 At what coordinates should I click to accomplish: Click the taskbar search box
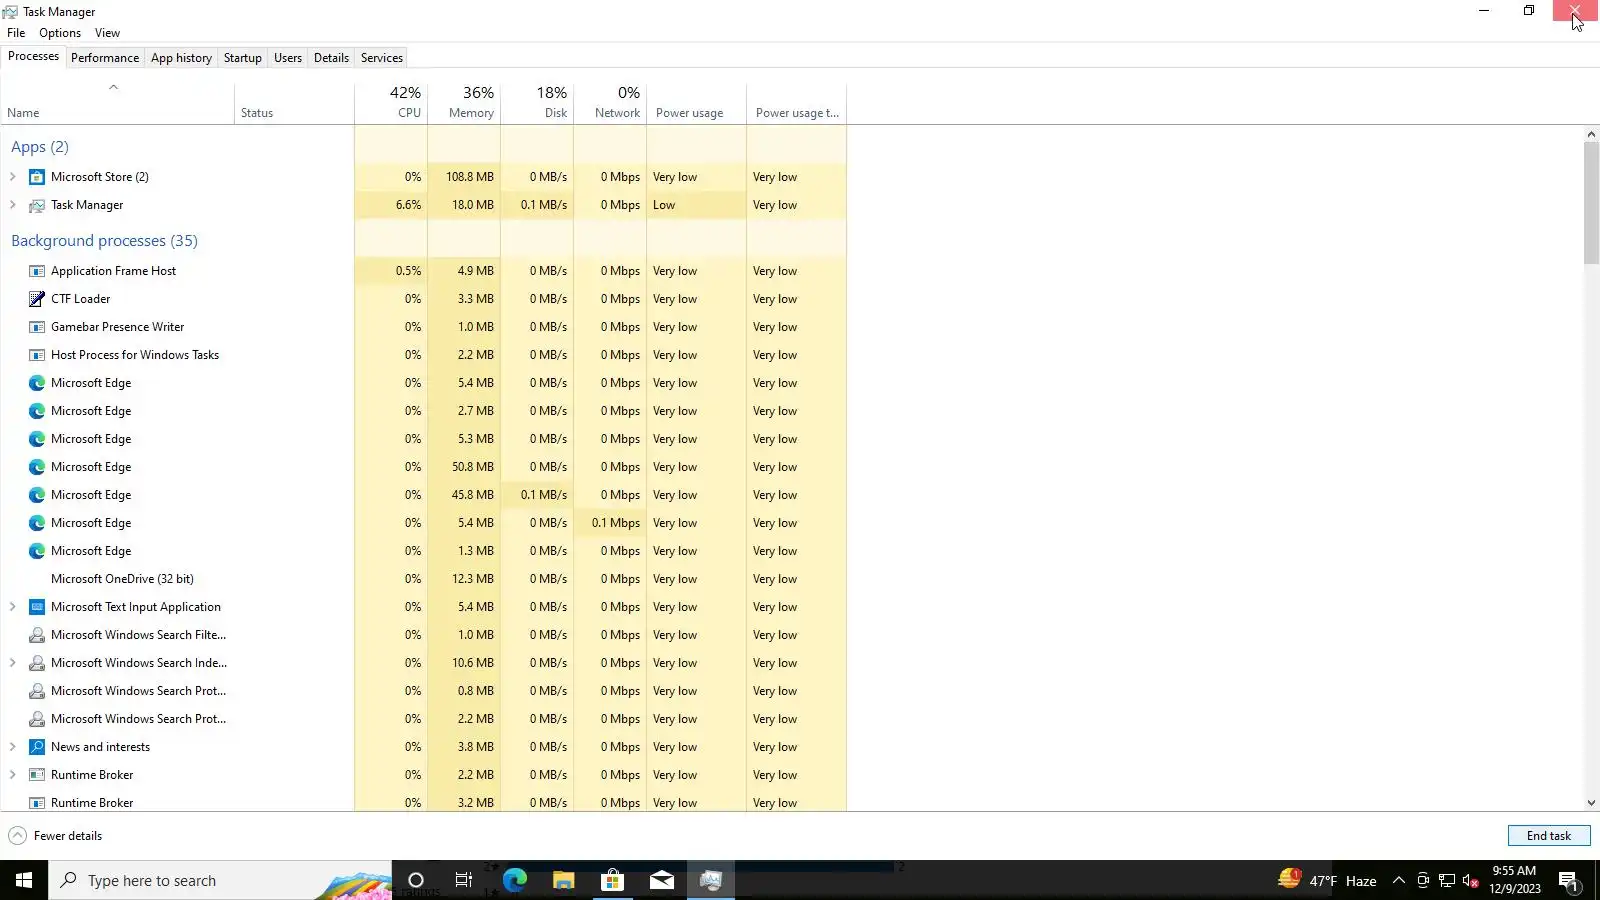tap(220, 880)
